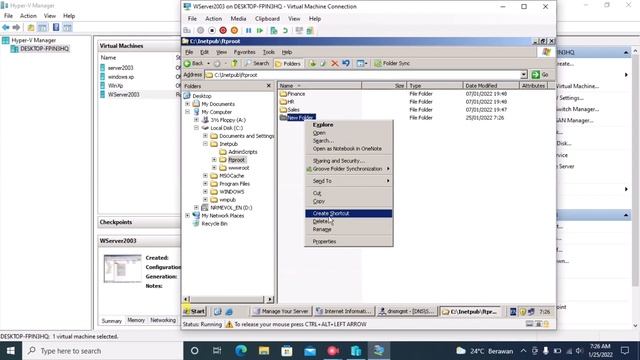Open Clipboard menu in VM Connection window
The height and width of the screenshot is (360, 640).
[x=267, y=19]
